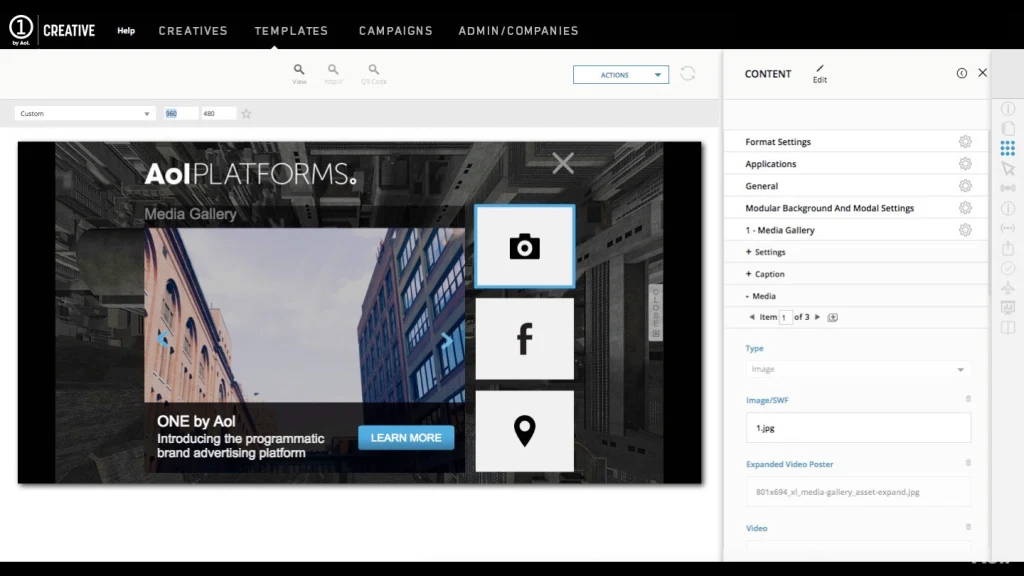The image size is (1024, 576).
Task: Click the Edit link next to CONTENT
Action: (819, 76)
